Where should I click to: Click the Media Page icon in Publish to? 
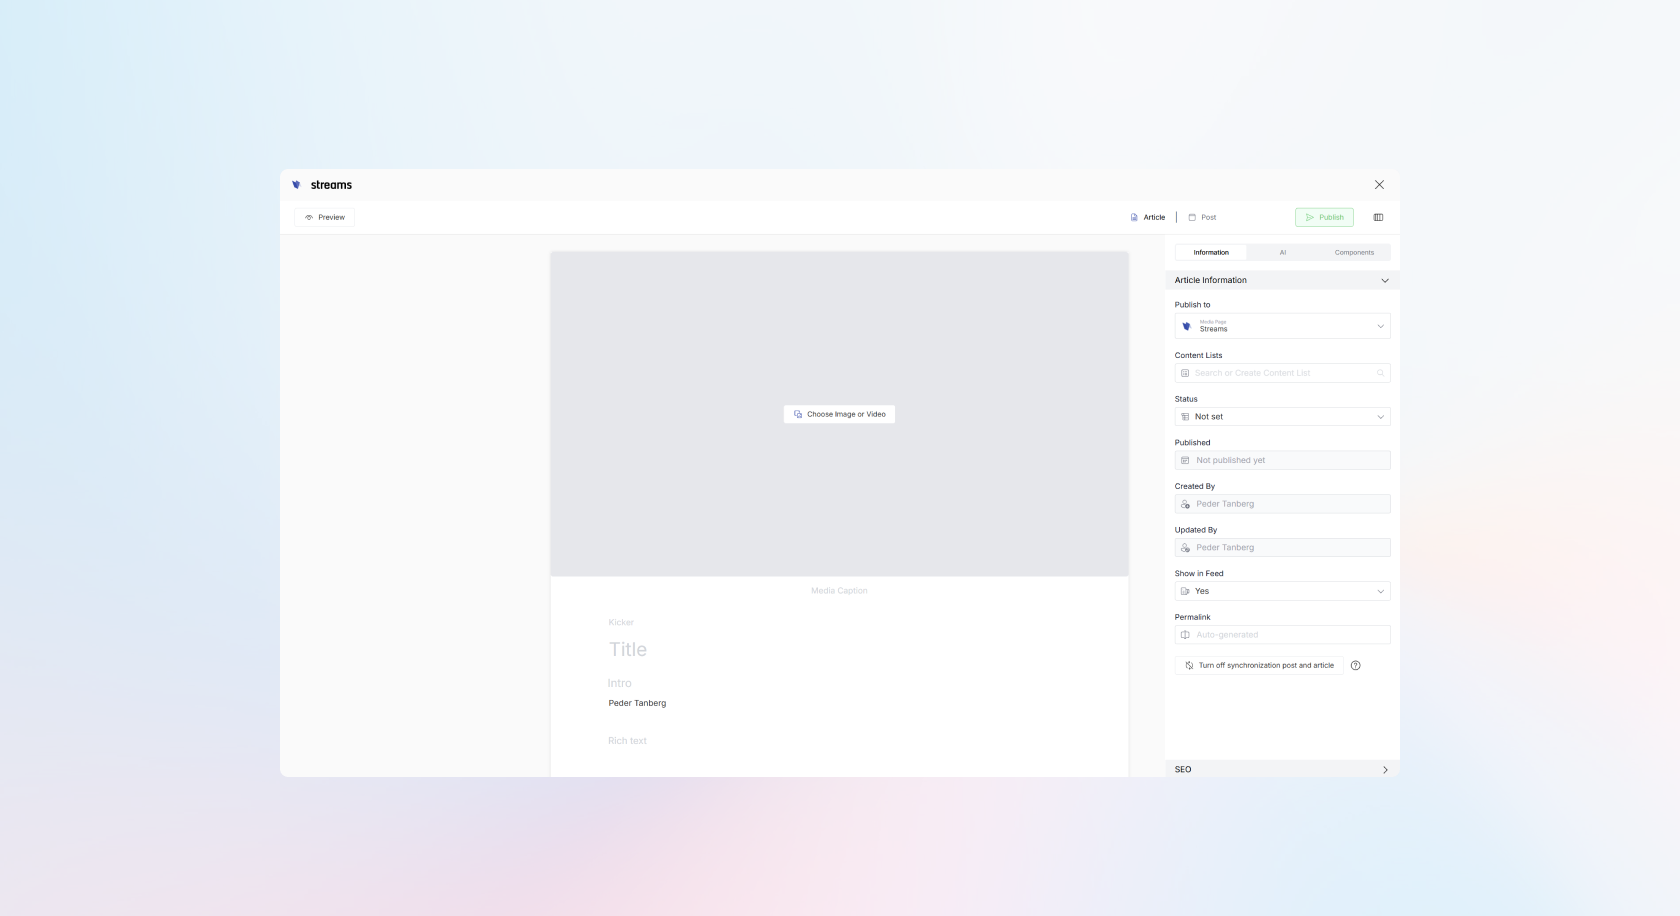[x=1185, y=326]
